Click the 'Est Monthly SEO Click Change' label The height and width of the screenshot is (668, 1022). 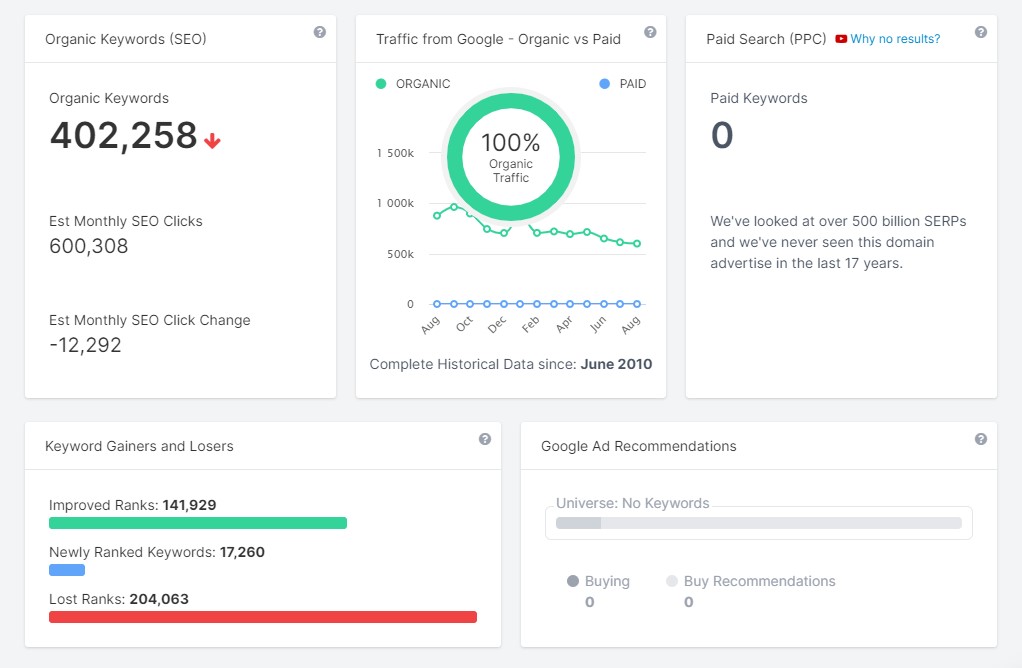150,320
